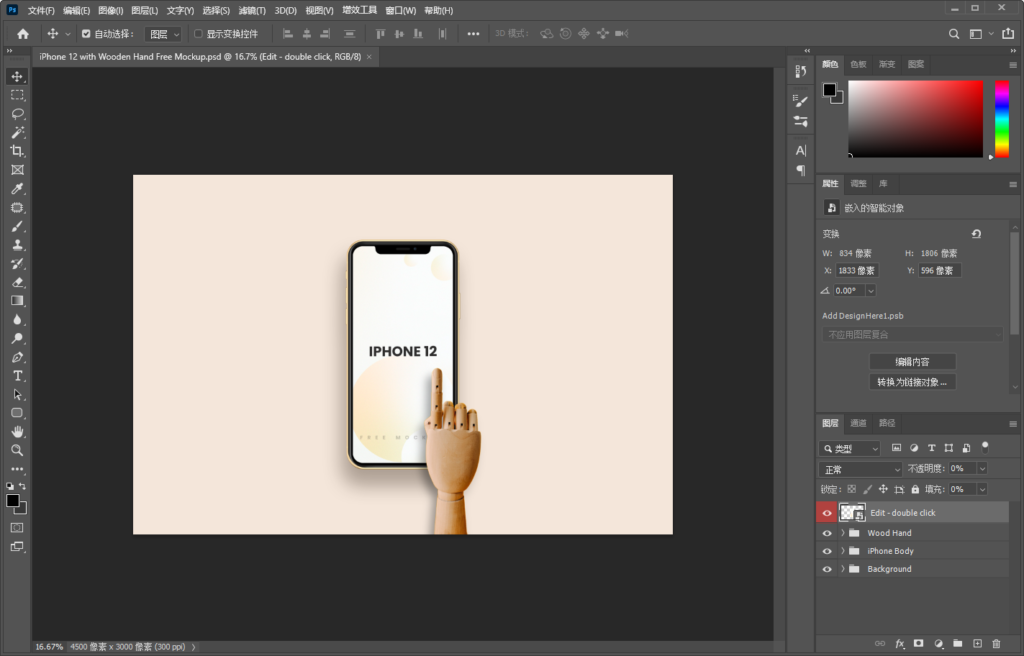Add a layer mask icon
This screenshot has height=656, width=1024.
(x=919, y=644)
